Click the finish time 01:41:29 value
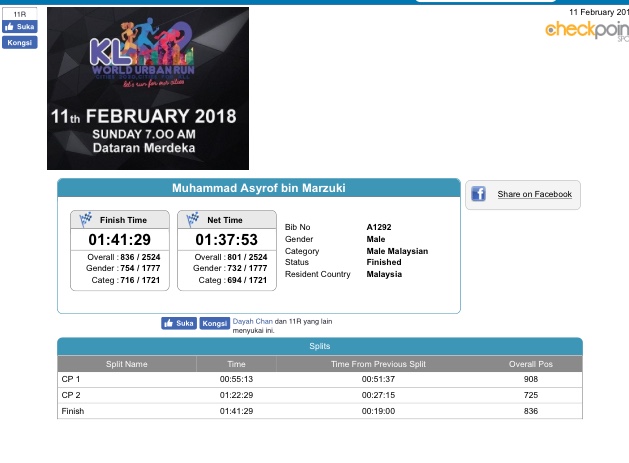629x463 pixels. coord(120,240)
